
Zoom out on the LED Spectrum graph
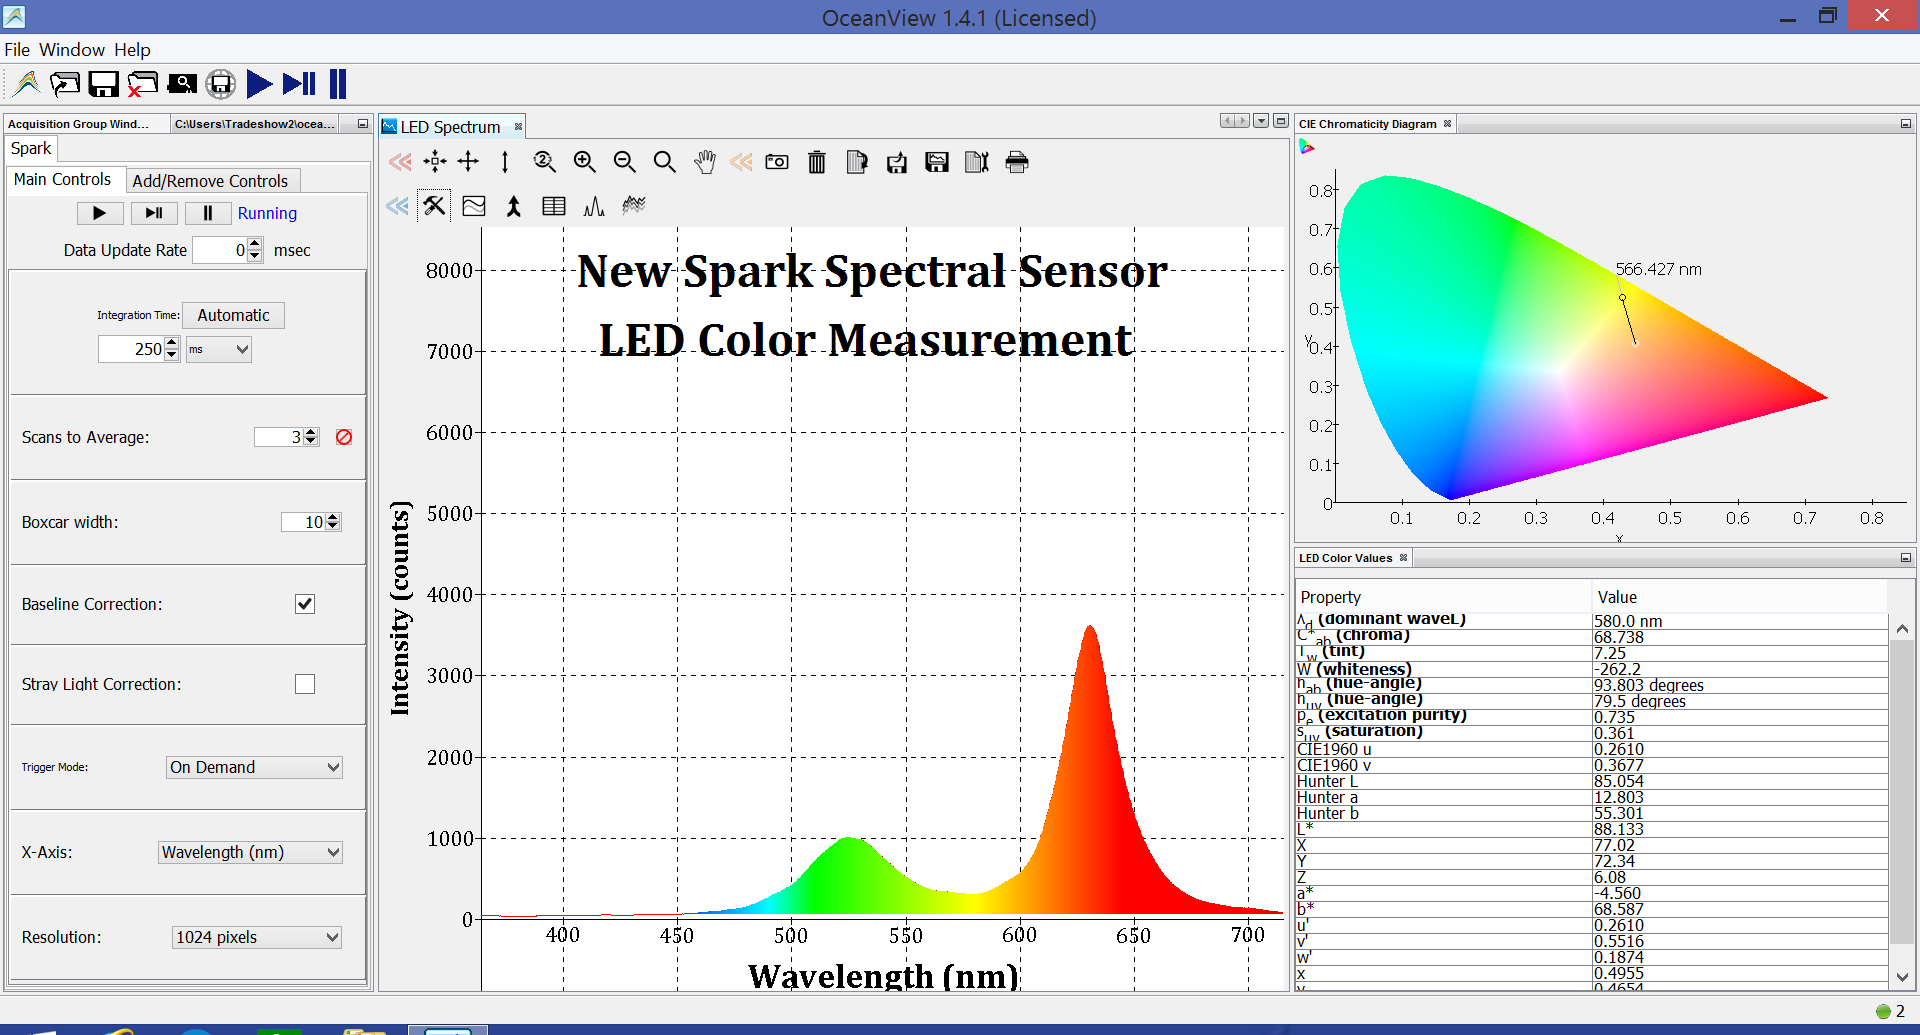(625, 162)
